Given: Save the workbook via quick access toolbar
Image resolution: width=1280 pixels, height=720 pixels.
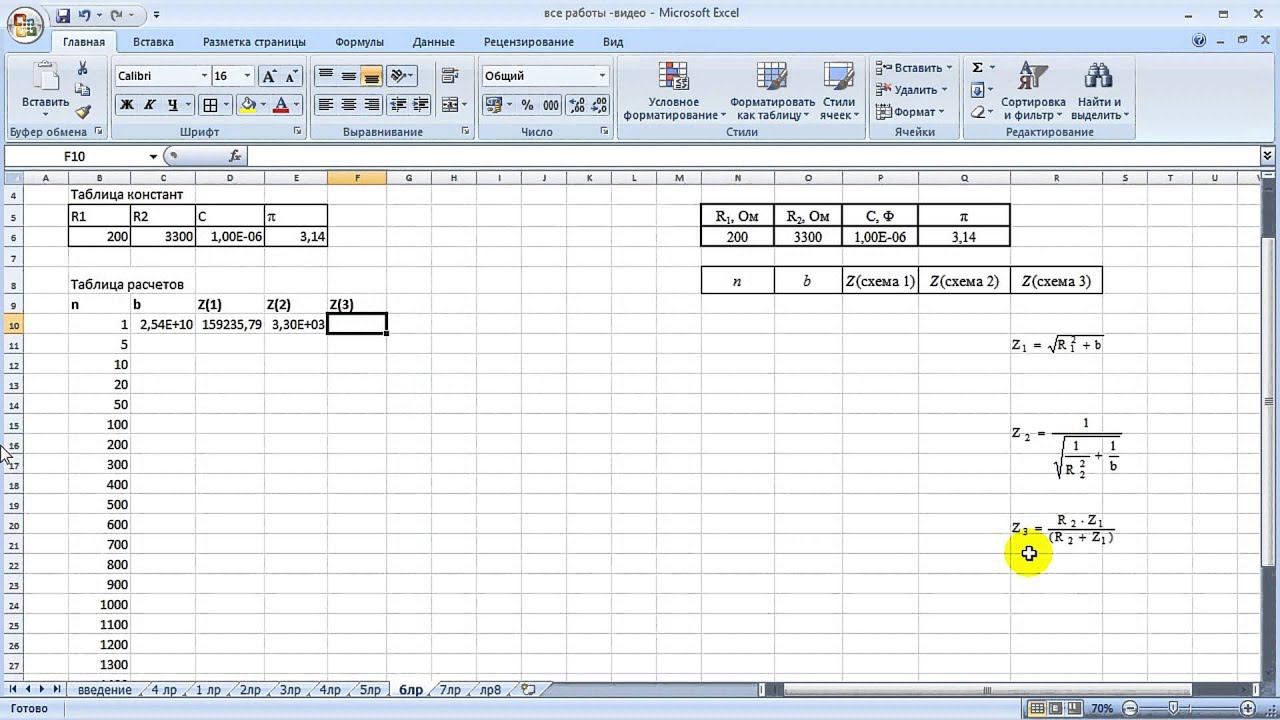Looking at the screenshot, I should click(63, 16).
